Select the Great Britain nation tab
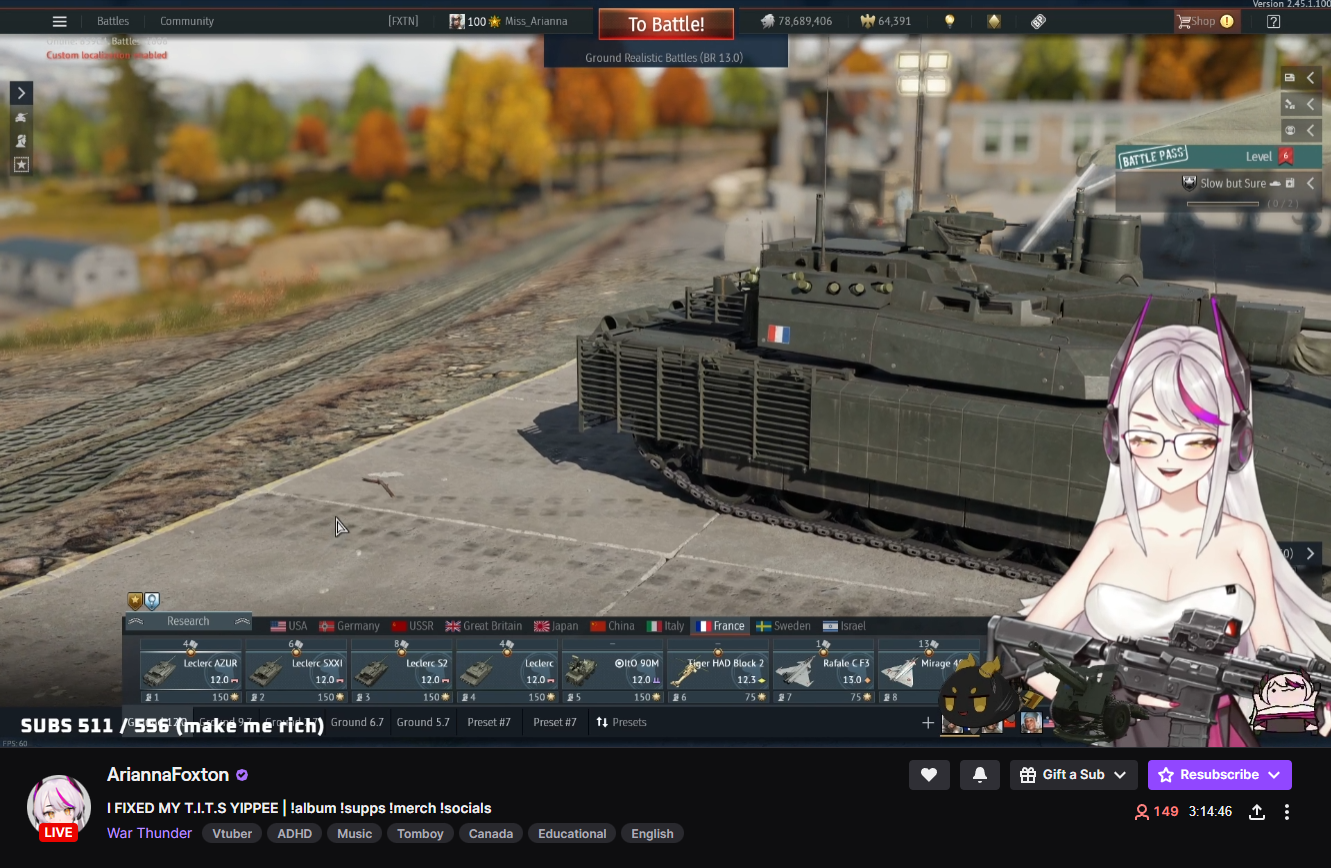 (x=483, y=626)
